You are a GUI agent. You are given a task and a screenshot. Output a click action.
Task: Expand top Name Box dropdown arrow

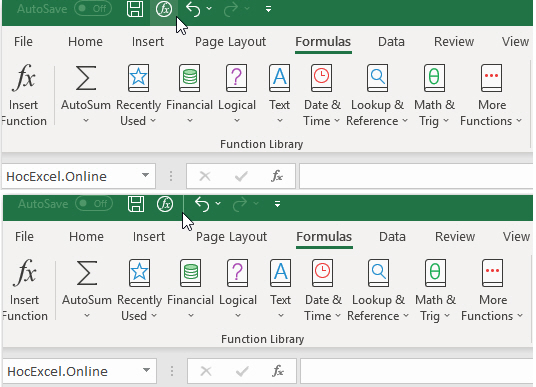[x=145, y=175]
